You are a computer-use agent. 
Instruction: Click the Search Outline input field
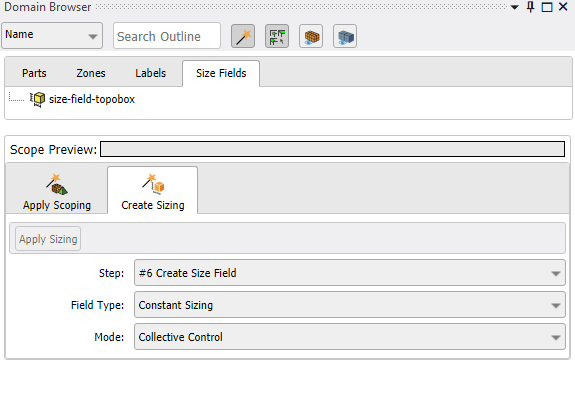tap(167, 36)
